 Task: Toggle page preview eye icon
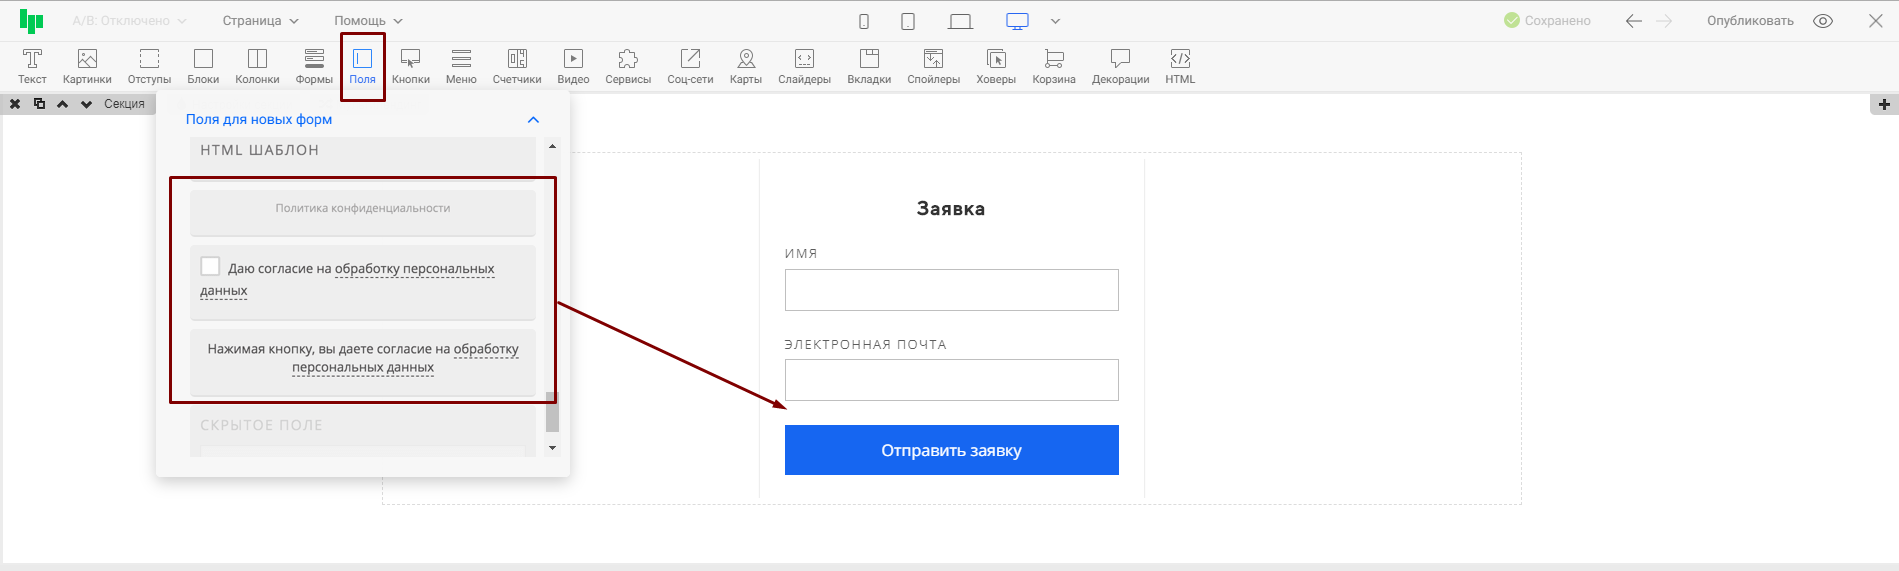pos(1823,21)
